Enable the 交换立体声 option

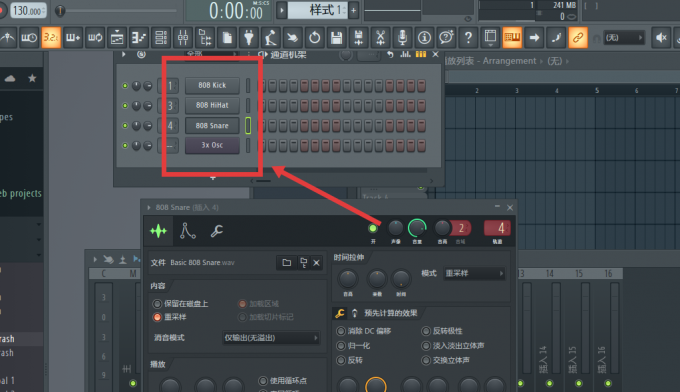point(446,360)
